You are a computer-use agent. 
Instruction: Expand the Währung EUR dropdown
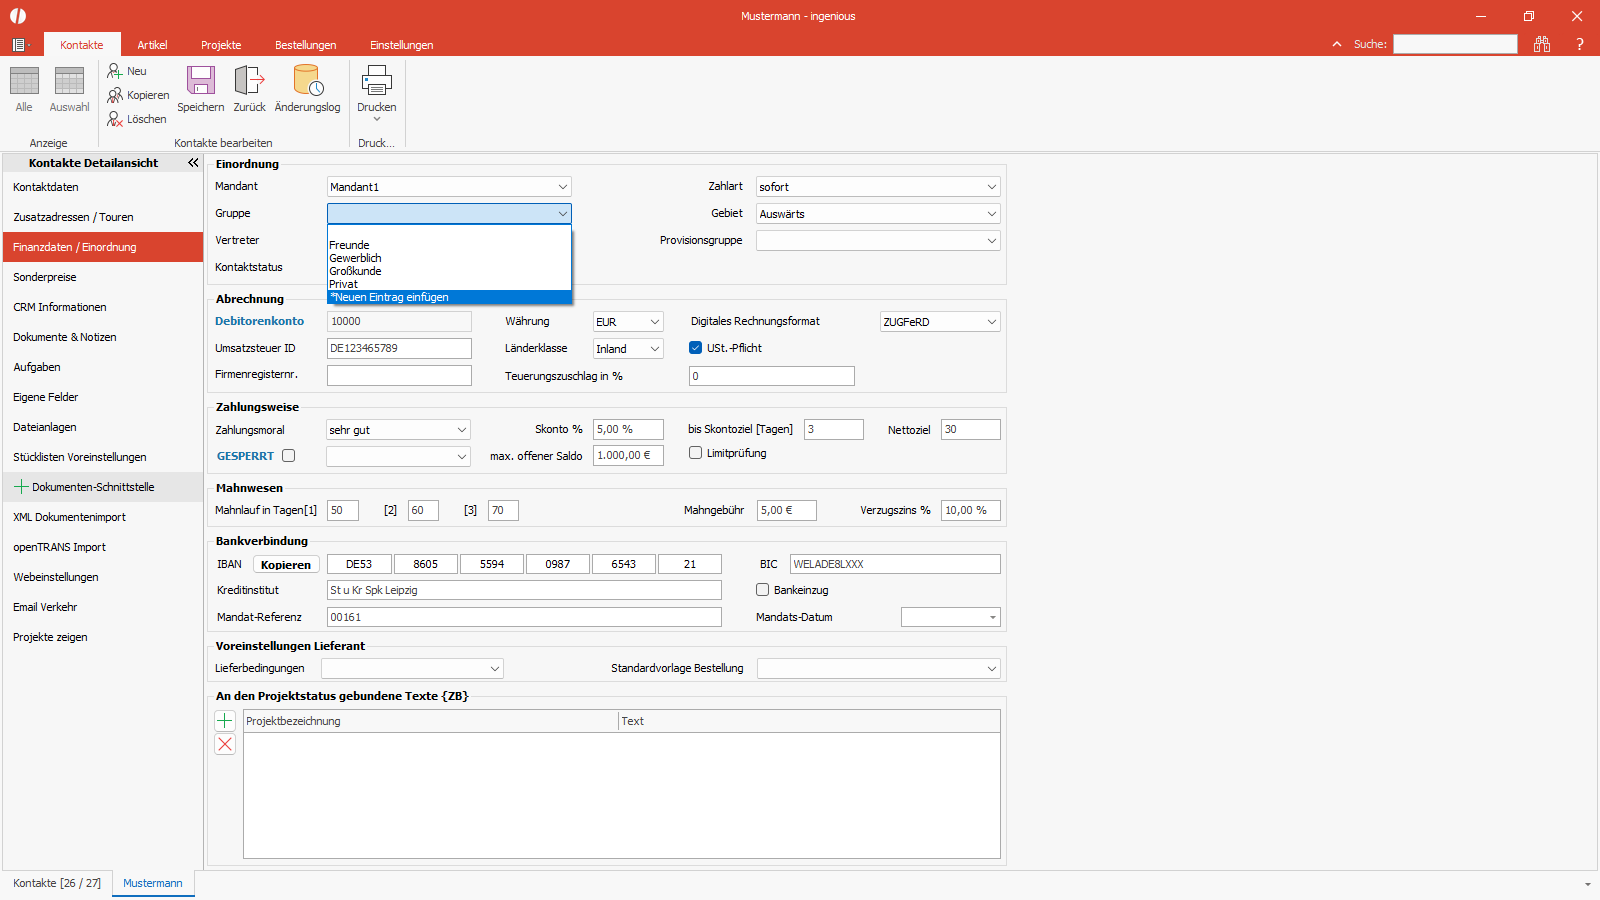pyautogui.click(x=655, y=322)
